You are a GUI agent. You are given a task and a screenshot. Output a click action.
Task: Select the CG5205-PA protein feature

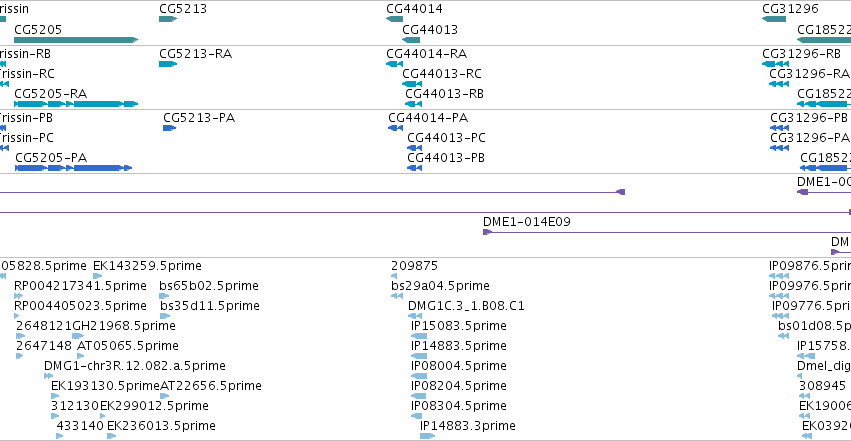[x=73, y=168]
